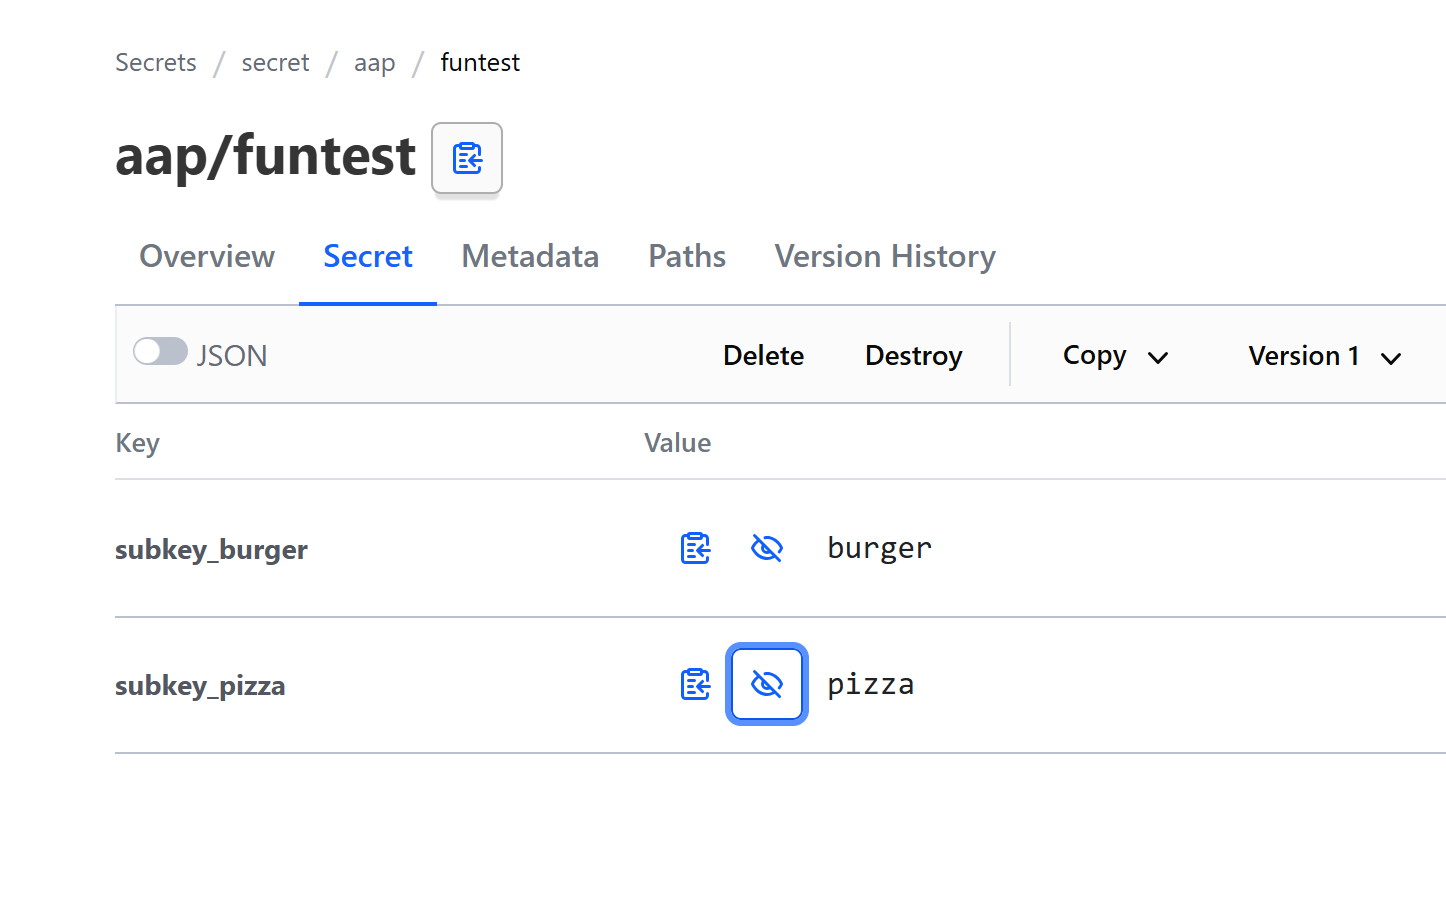Viewport: 1446px width, 922px height.
Task: Copy the subkey_burger value to clipboard
Action: click(x=695, y=548)
